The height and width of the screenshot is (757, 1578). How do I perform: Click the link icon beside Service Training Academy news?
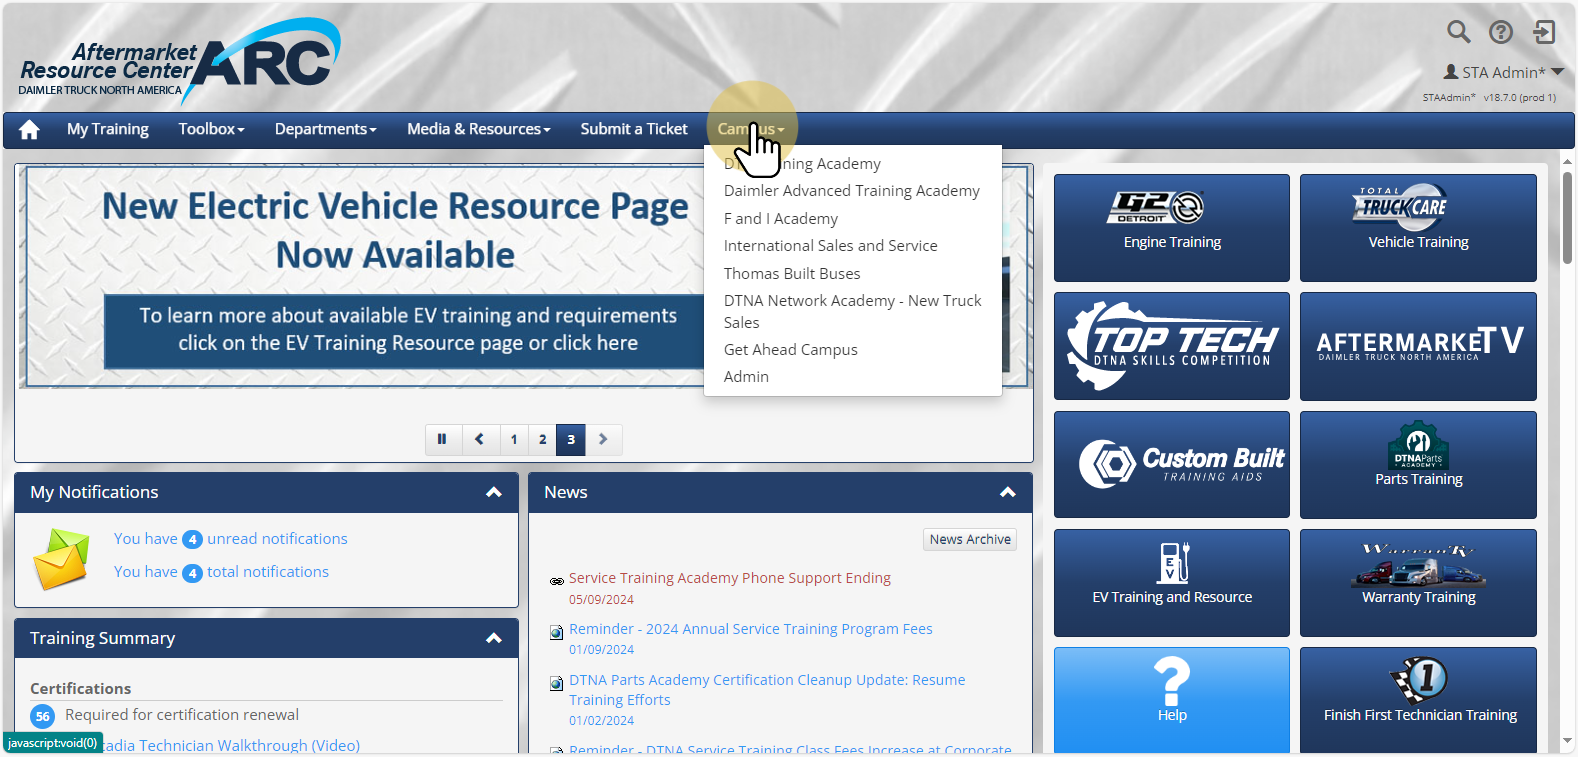point(557,581)
